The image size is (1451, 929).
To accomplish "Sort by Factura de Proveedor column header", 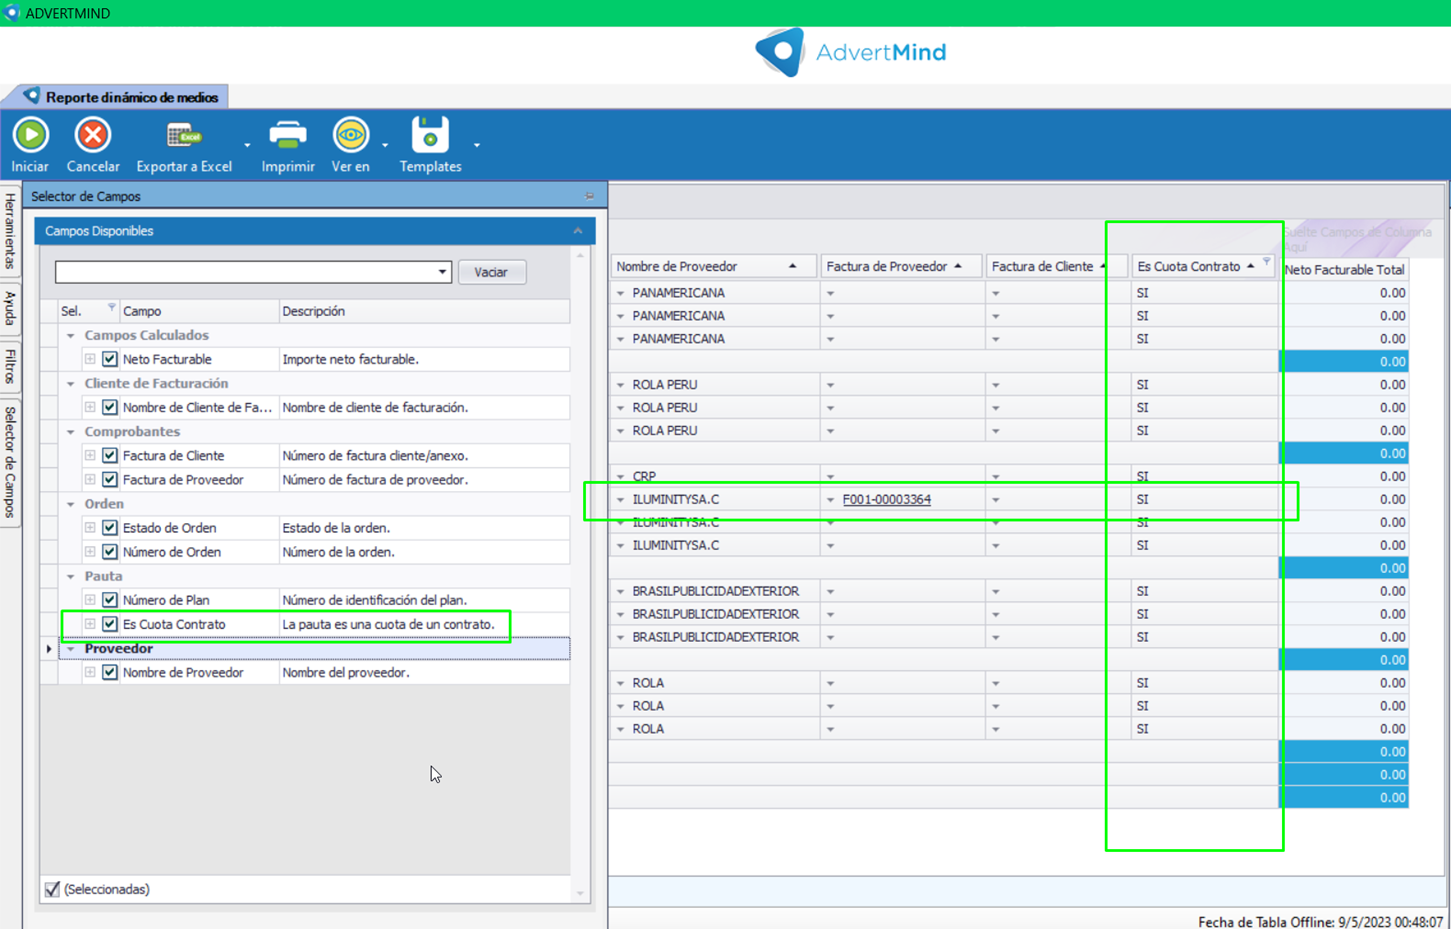I will click(x=901, y=266).
